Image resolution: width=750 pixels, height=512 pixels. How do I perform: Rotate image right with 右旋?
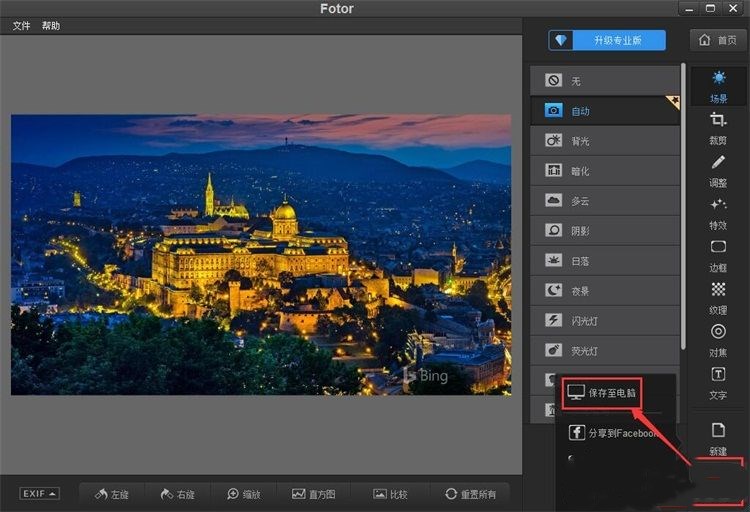pyautogui.click(x=177, y=494)
